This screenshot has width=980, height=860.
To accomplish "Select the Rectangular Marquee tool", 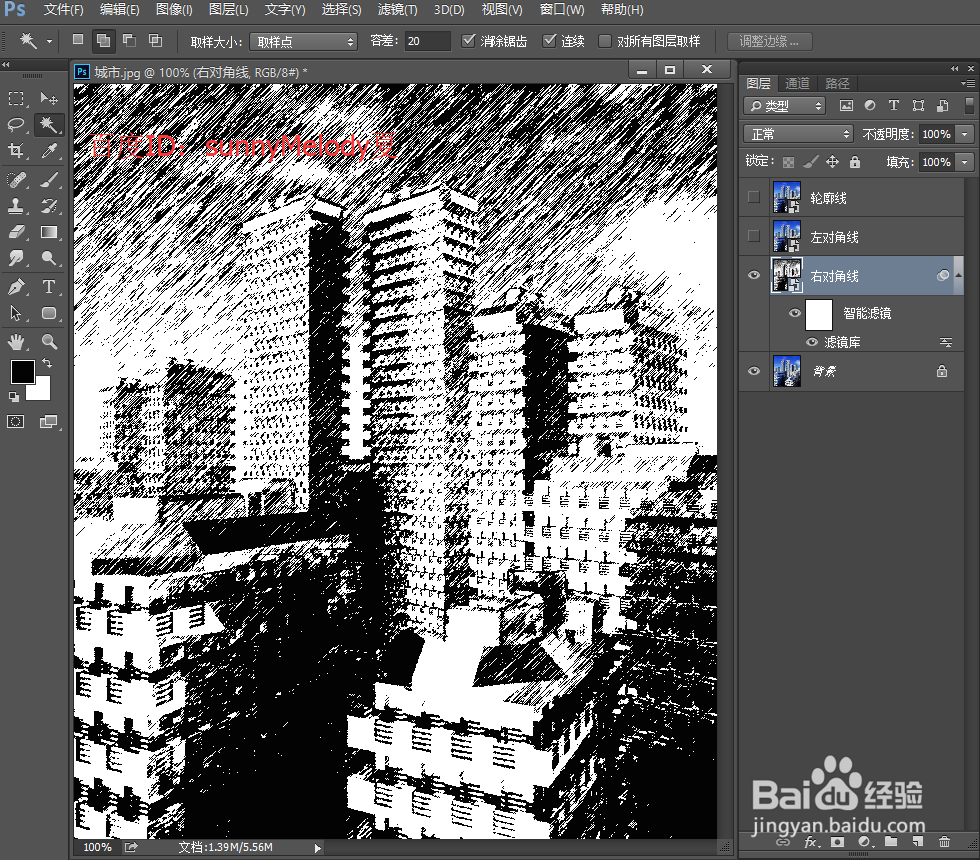I will click(x=16, y=99).
